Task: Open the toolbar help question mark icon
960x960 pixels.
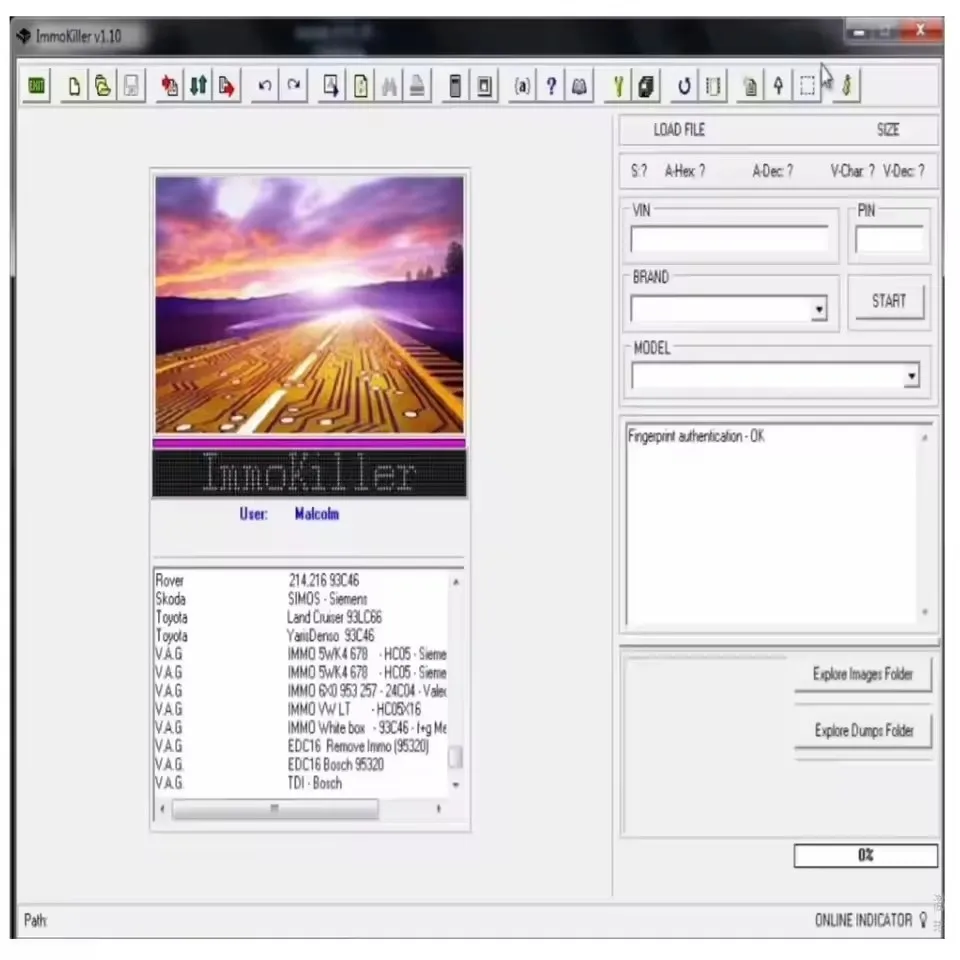Action: [551, 86]
